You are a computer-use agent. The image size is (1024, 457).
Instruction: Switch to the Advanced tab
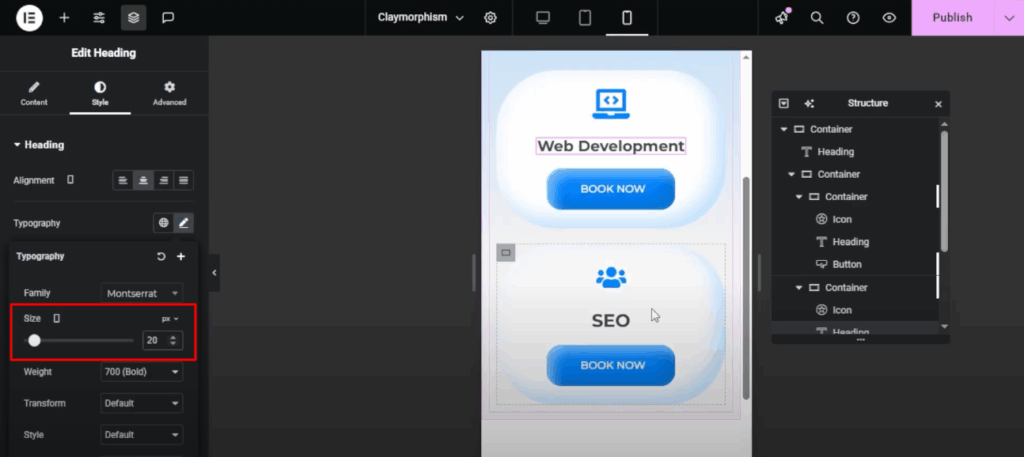point(170,94)
